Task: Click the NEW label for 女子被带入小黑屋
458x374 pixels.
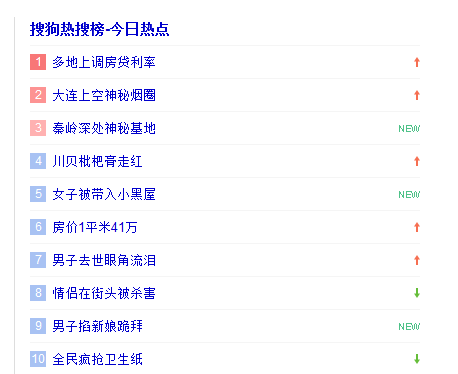Action: pyautogui.click(x=409, y=195)
